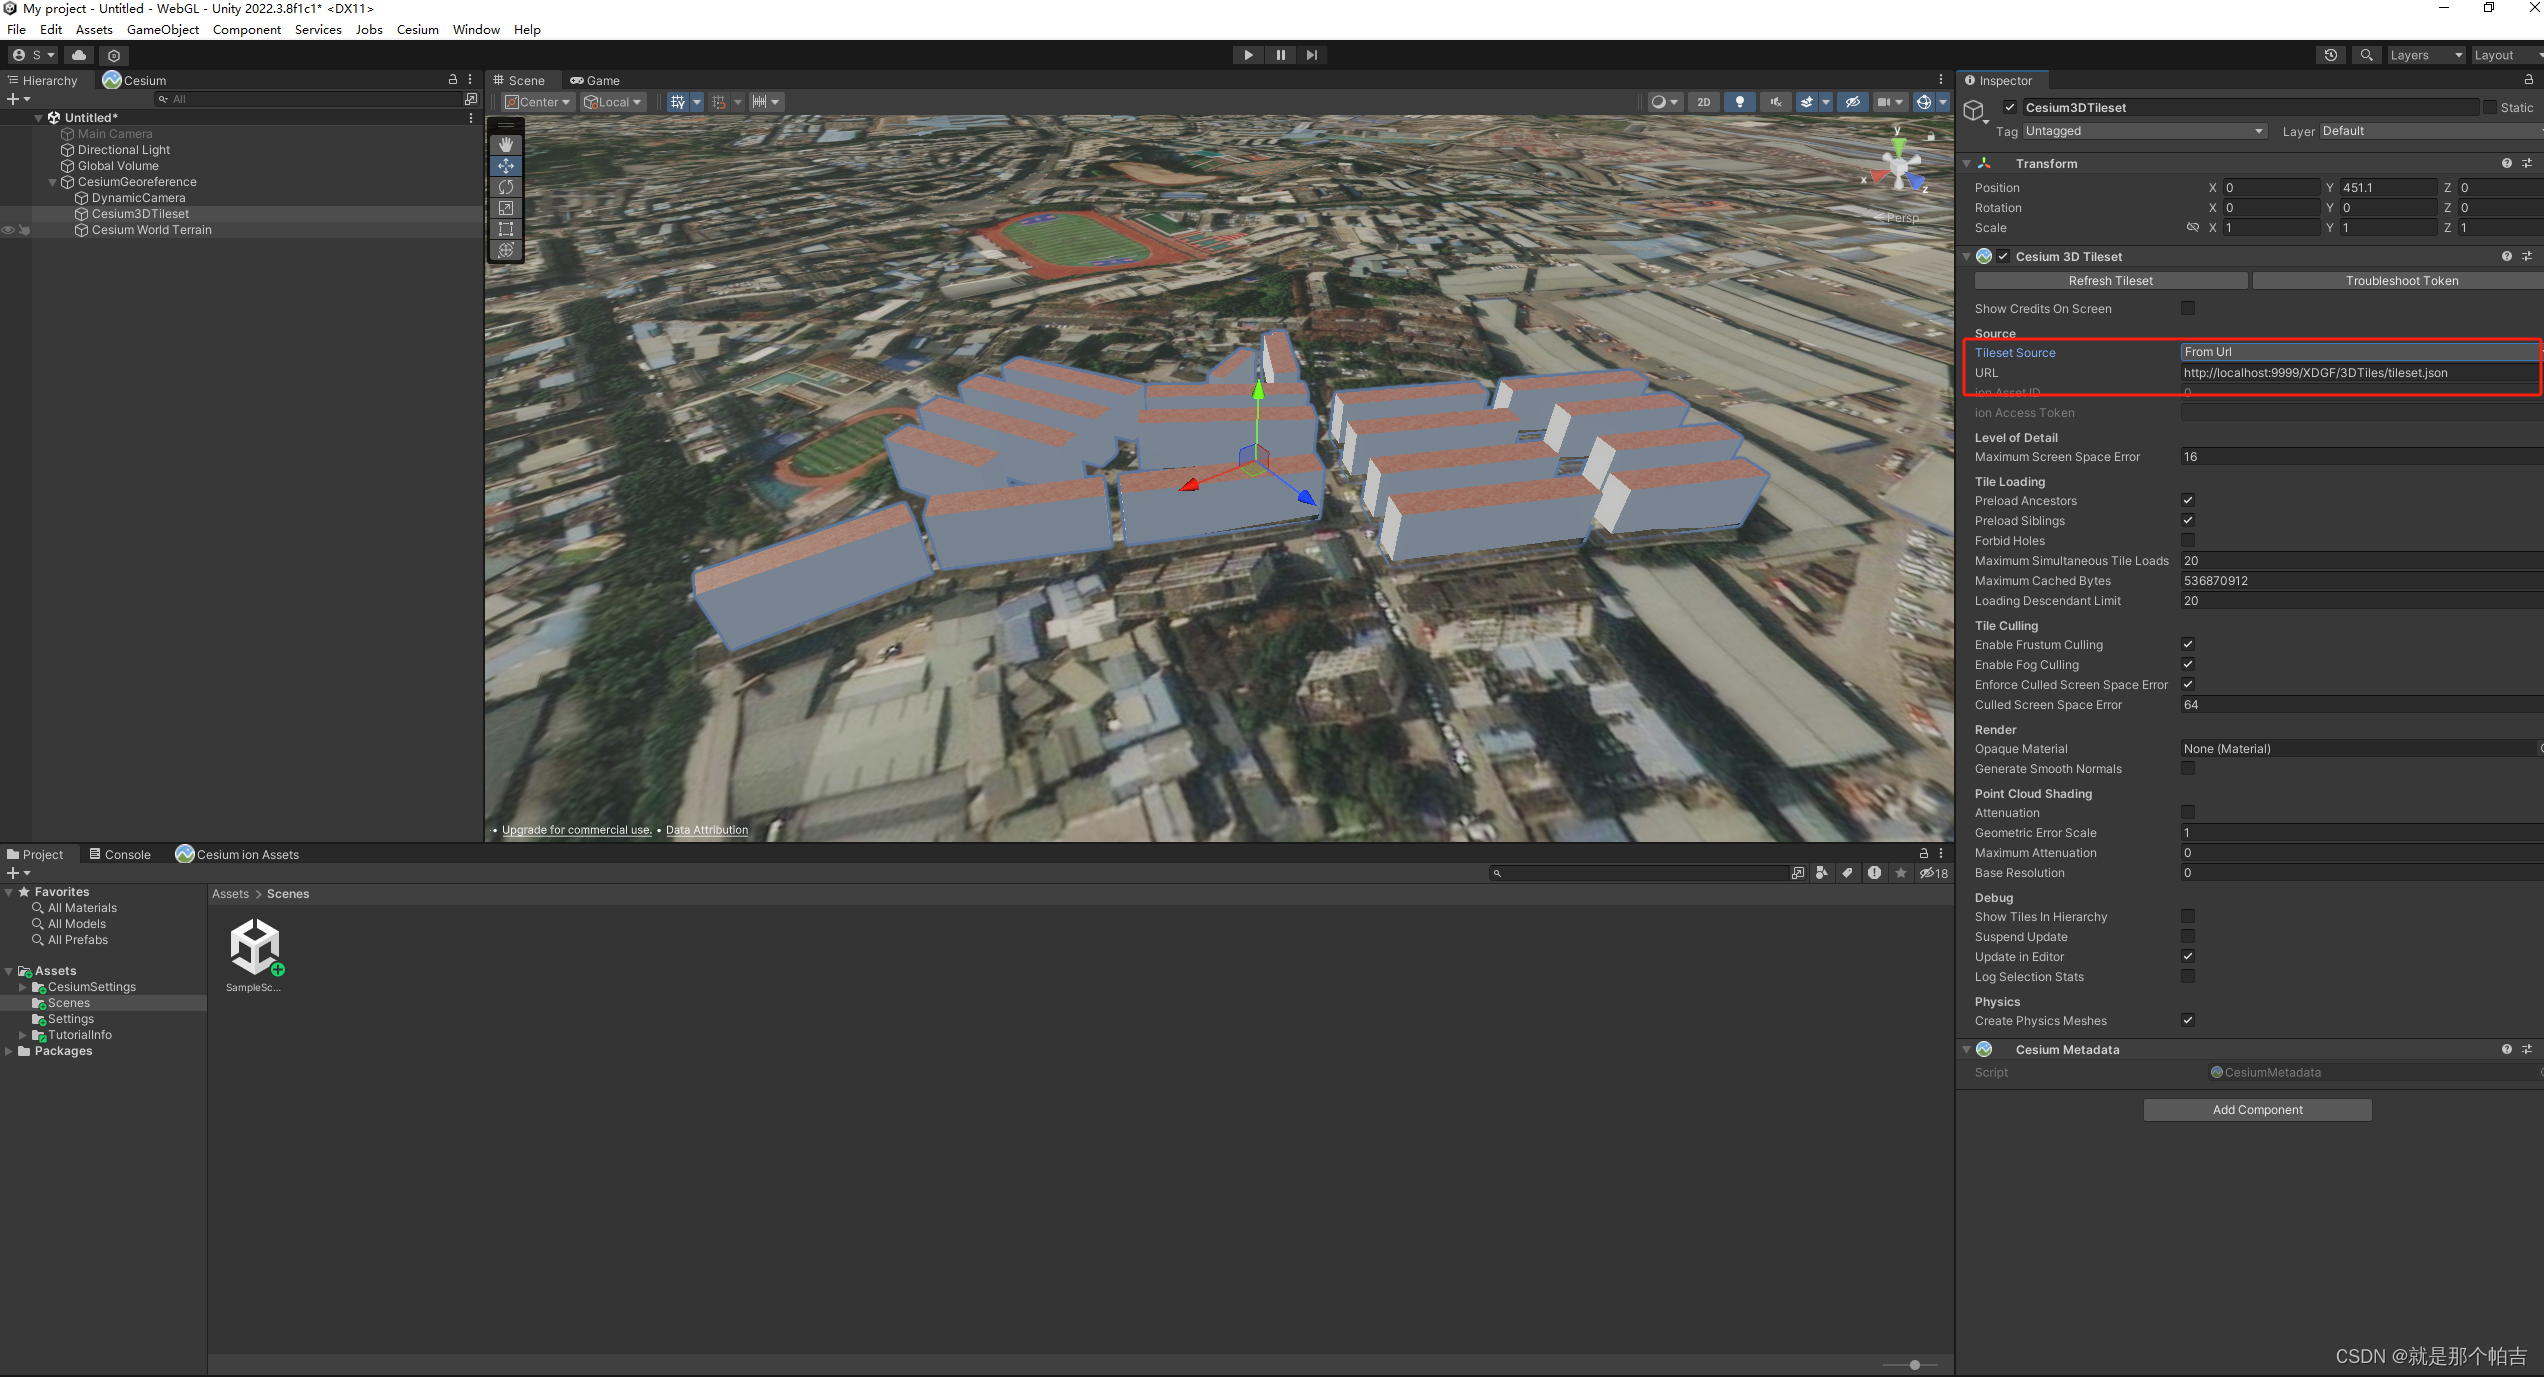Toggle Favorites star icon in Project toolbar
The width and height of the screenshot is (2544, 1377).
(1901, 873)
